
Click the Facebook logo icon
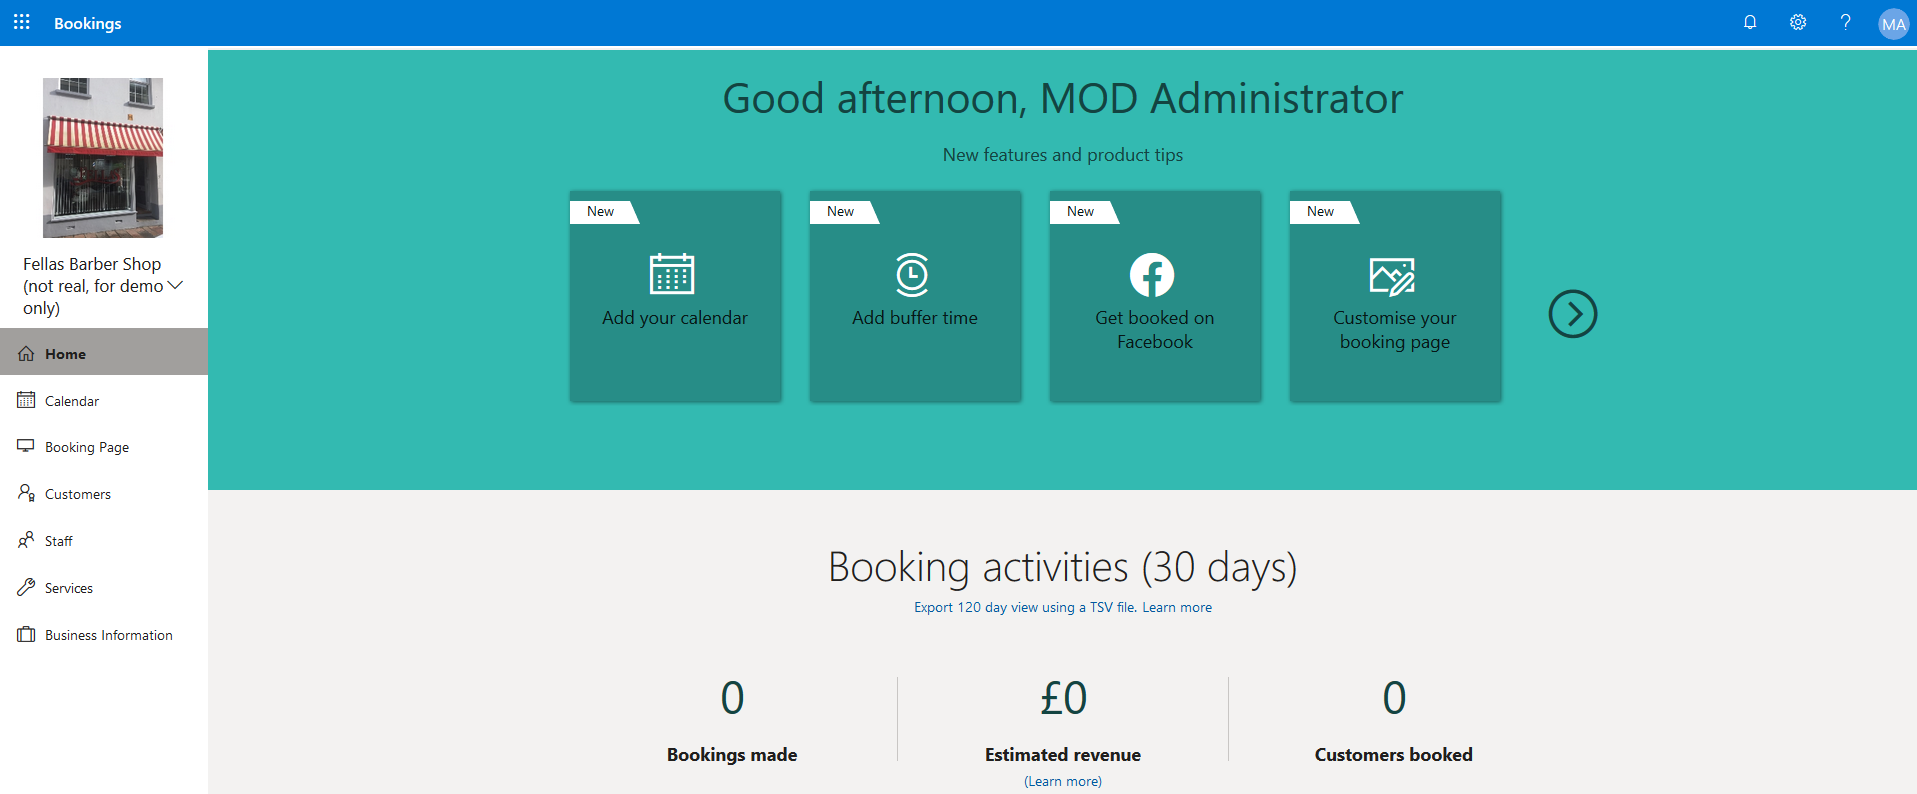coord(1152,275)
